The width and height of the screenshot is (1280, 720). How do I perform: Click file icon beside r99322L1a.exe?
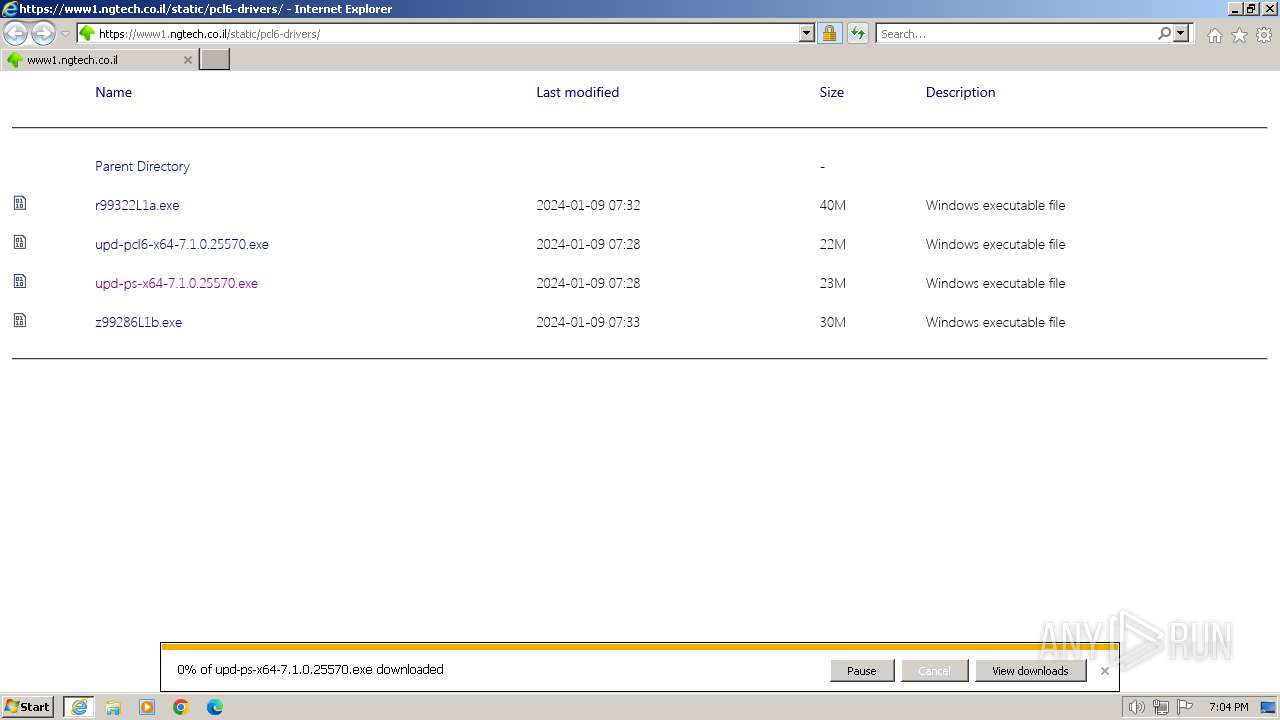pyautogui.click(x=20, y=203)
